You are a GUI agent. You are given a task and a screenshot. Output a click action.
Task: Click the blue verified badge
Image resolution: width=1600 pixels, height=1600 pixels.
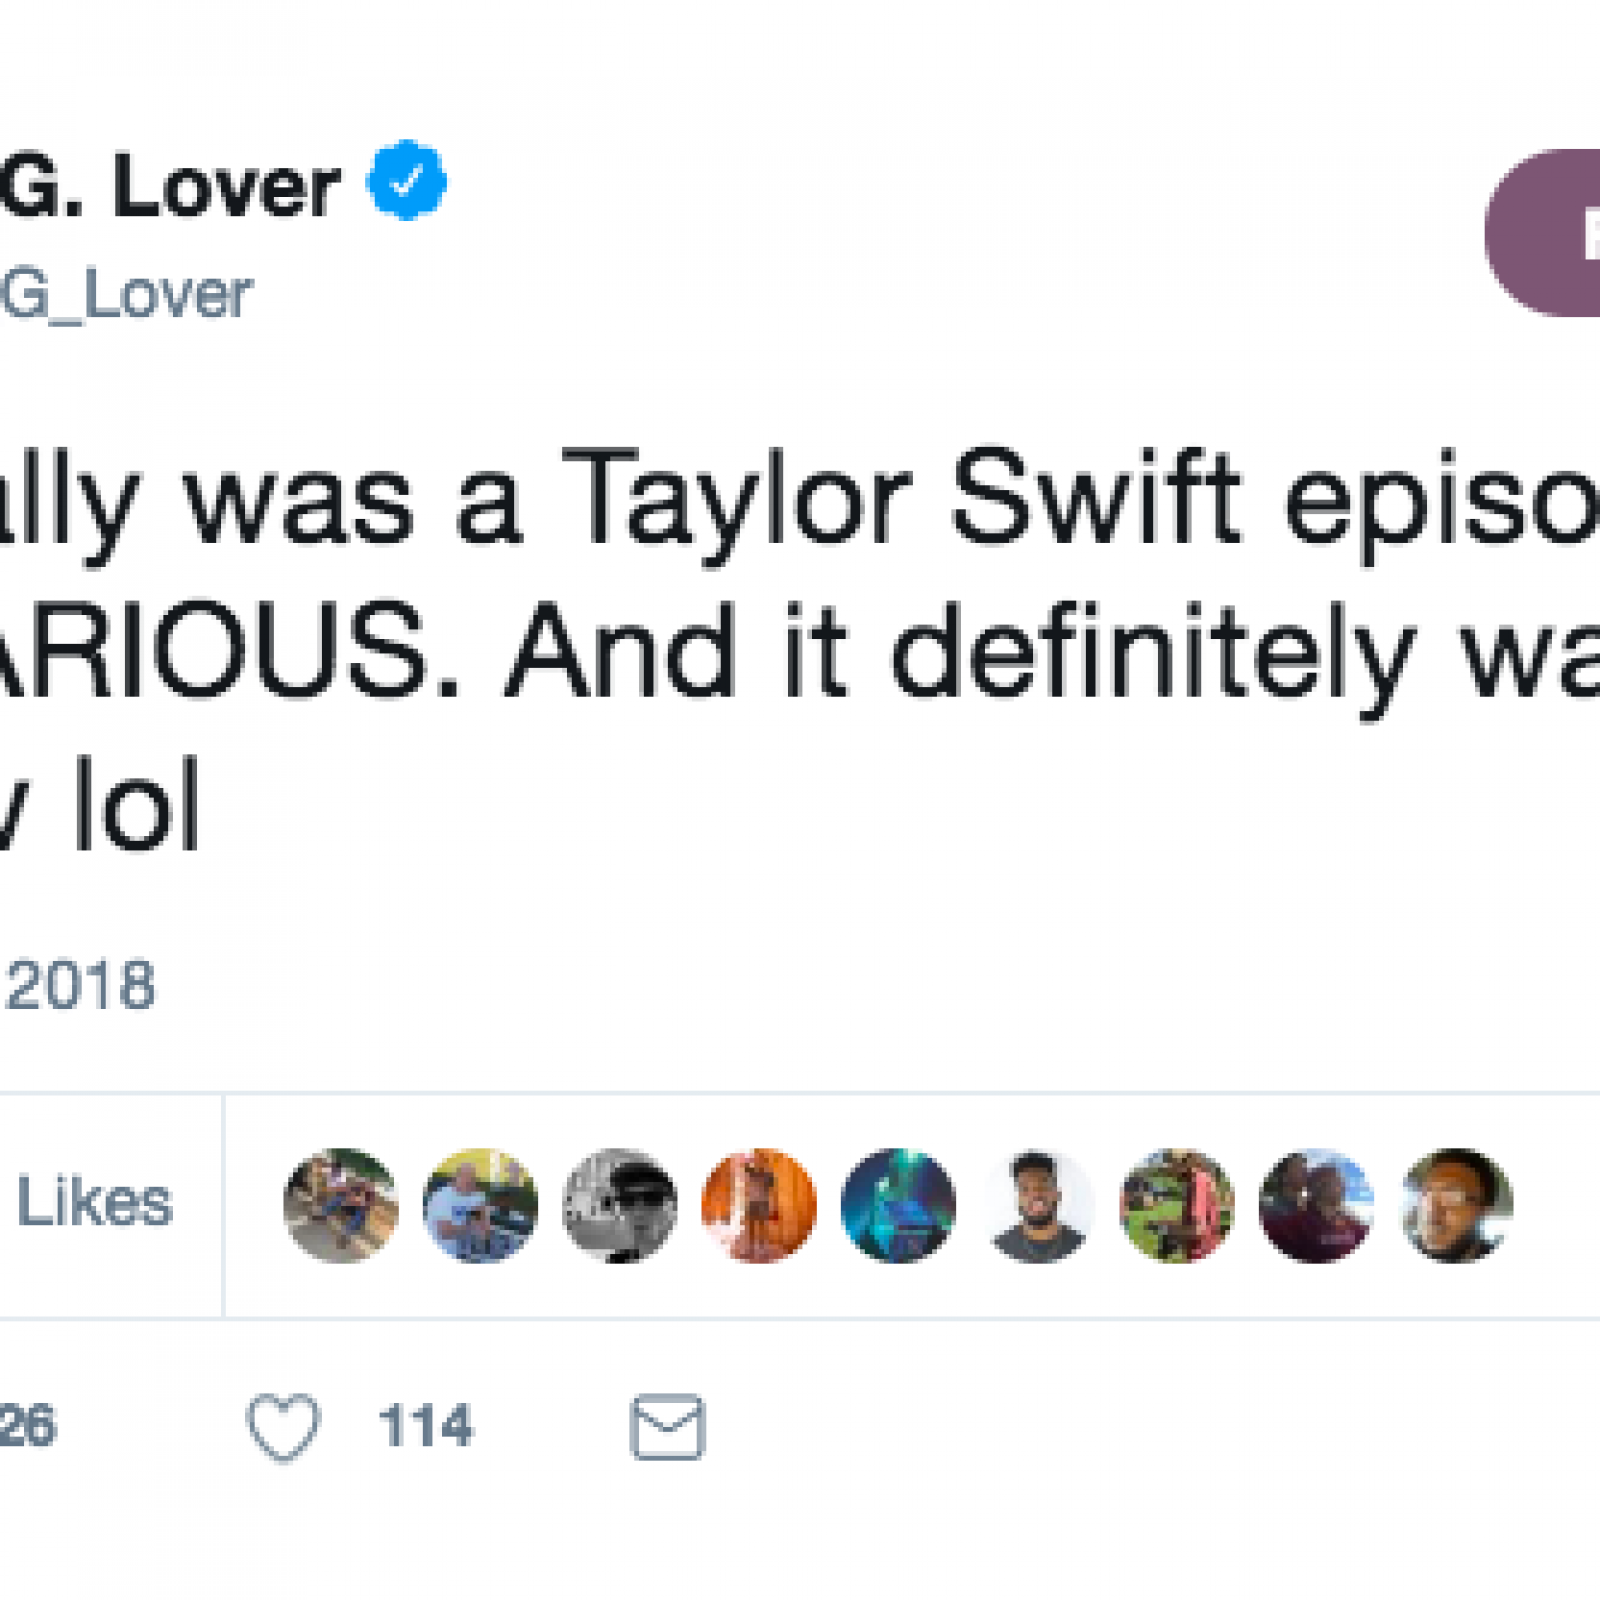pyautogui.click(x=406, y=181)
